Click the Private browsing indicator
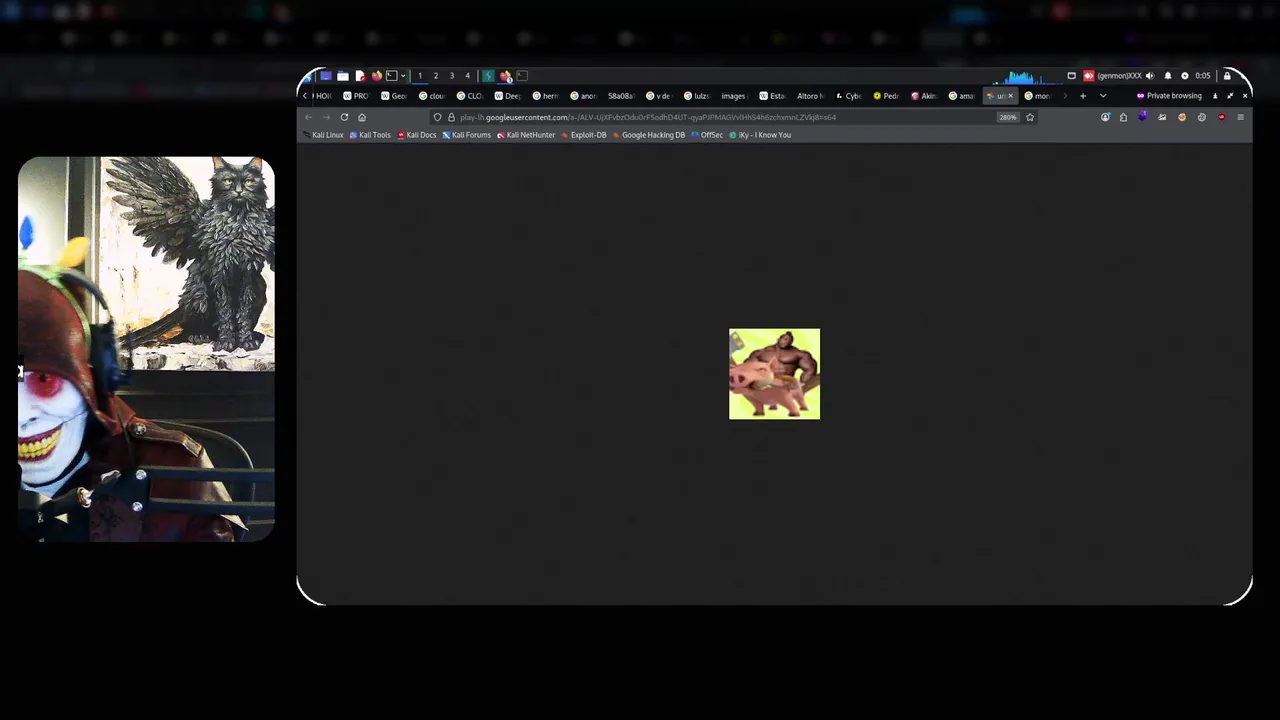The image size is (1280, 720). [1169, 96]
